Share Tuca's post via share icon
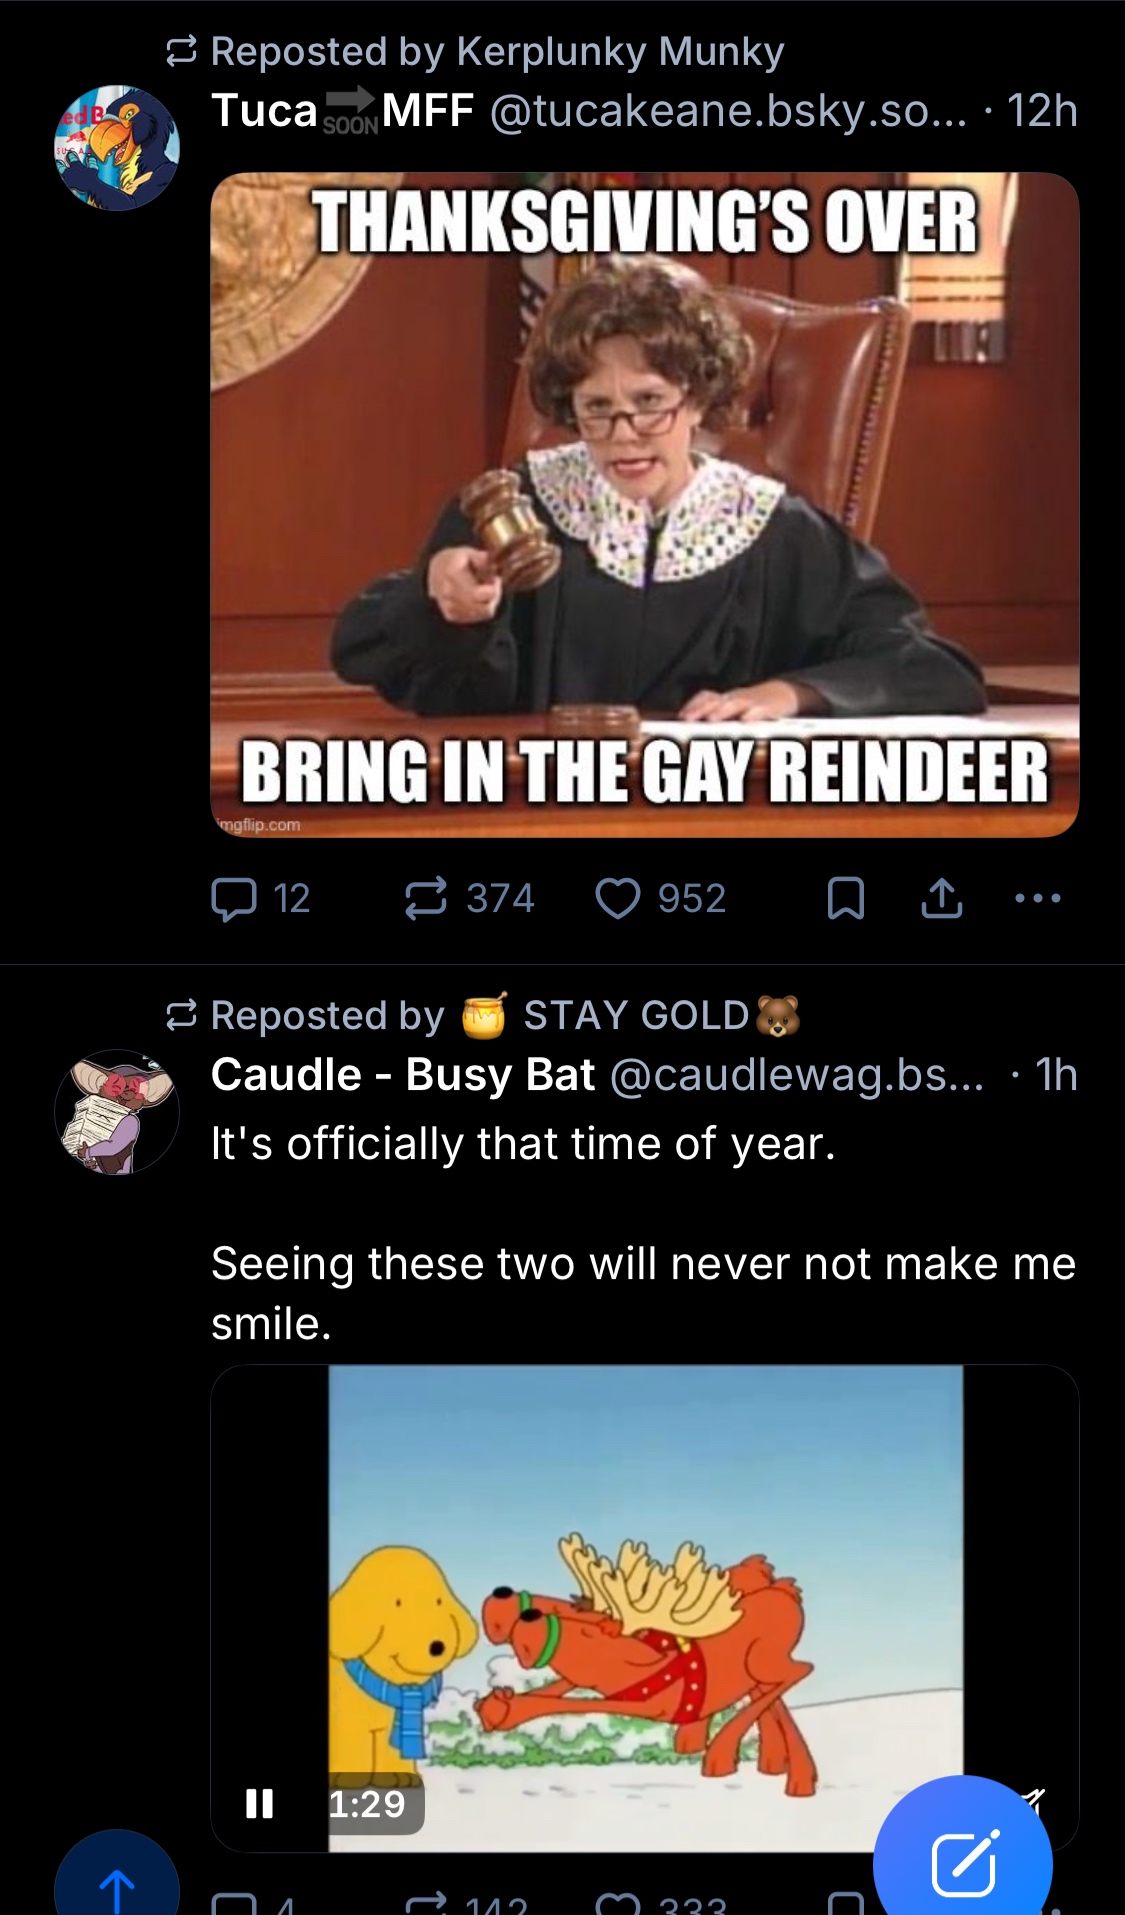Image resolution: width=1125 pixels, height=1915 pixels. [x=941, y=898]
